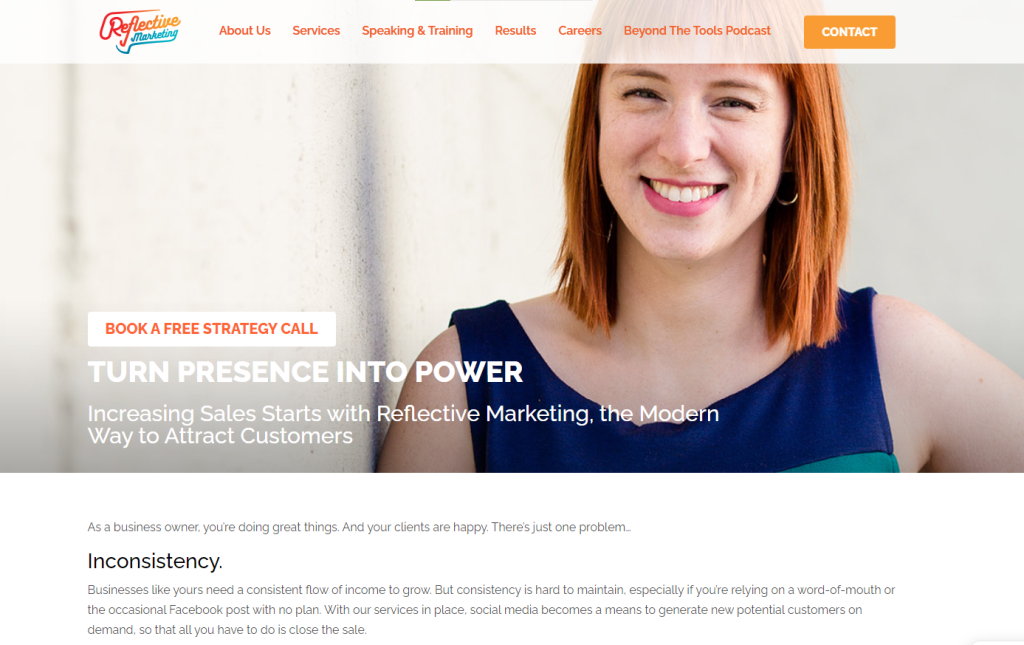Image resolution: width=1024 pixels, height=645 pixels.
Task: Click the Inconsistency heading
Action: (x=155, y=561)
